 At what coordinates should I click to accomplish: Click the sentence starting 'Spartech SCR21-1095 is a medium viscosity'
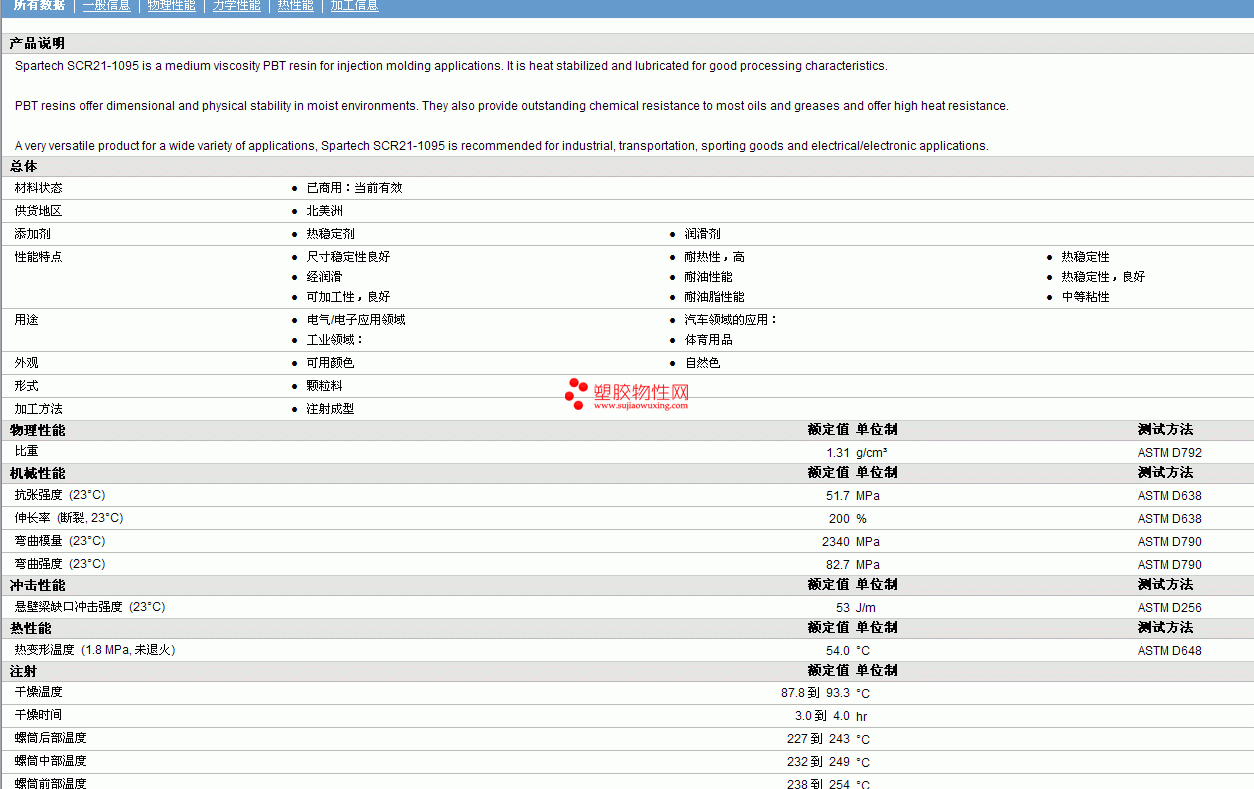click(x=451, y=66)
